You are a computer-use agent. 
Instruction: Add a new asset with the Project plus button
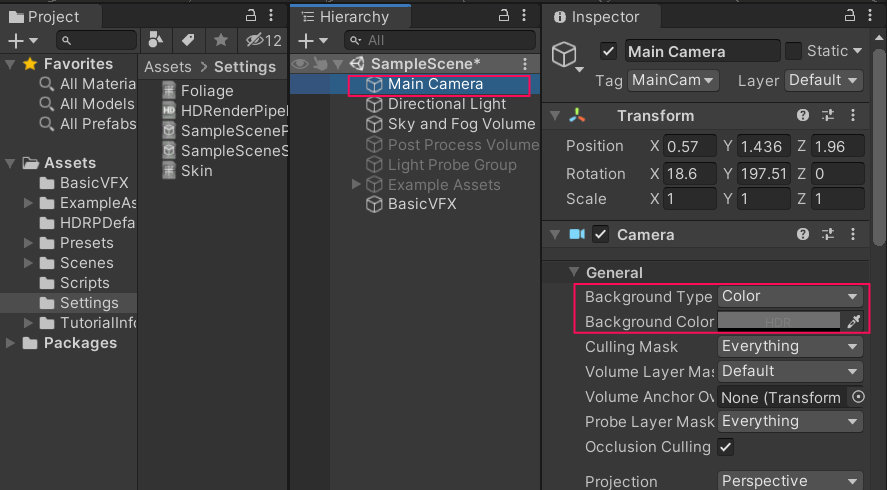(x=16, y=41)
